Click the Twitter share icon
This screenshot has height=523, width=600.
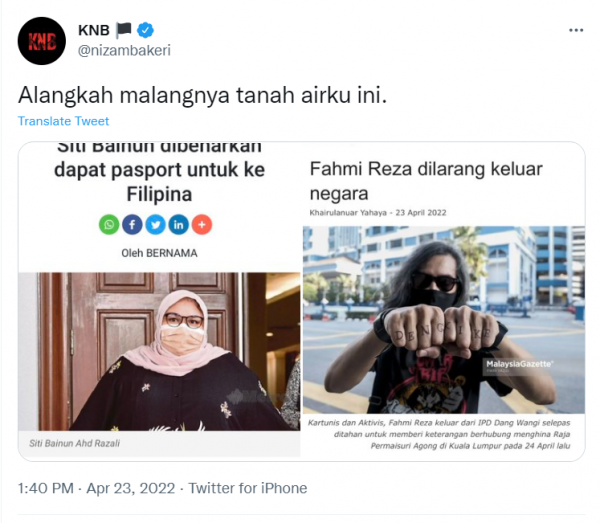(x=155, y=225)
